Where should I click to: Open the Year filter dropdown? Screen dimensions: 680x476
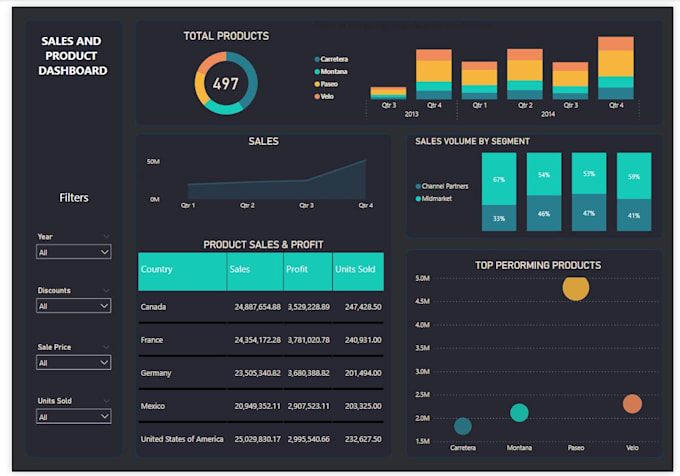click(74, 252)
